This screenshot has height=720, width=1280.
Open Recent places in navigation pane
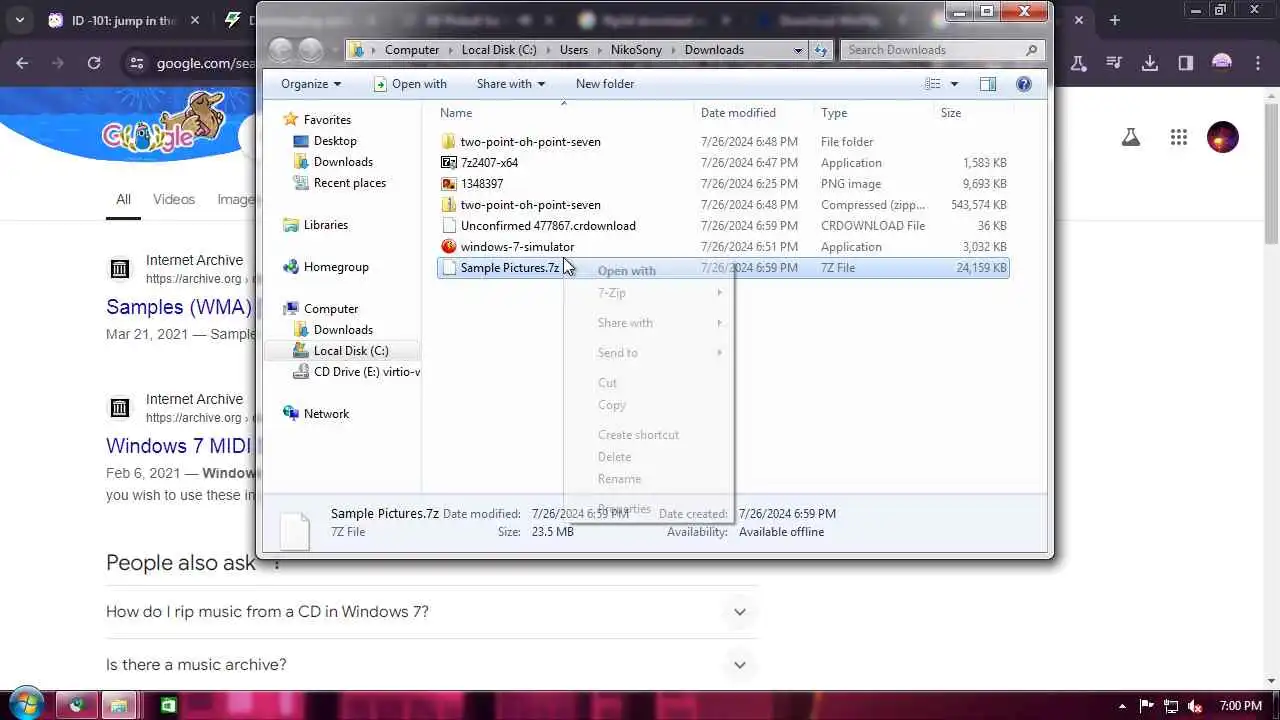coord(349,183)
